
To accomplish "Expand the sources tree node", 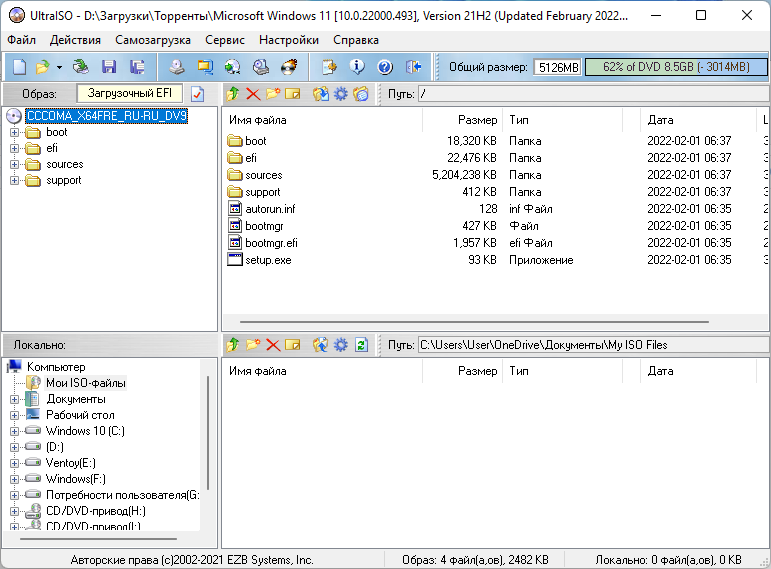I will 14,165.
